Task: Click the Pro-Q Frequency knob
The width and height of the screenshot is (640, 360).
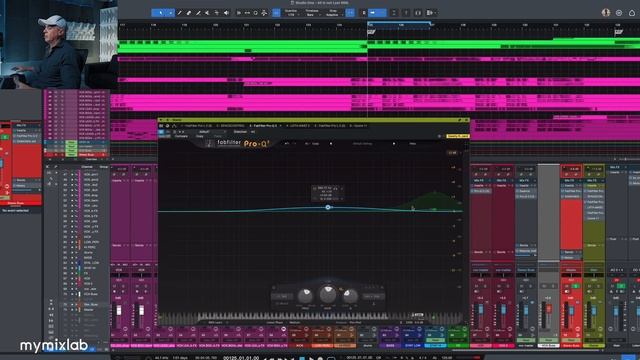Action: coord(305,296)
